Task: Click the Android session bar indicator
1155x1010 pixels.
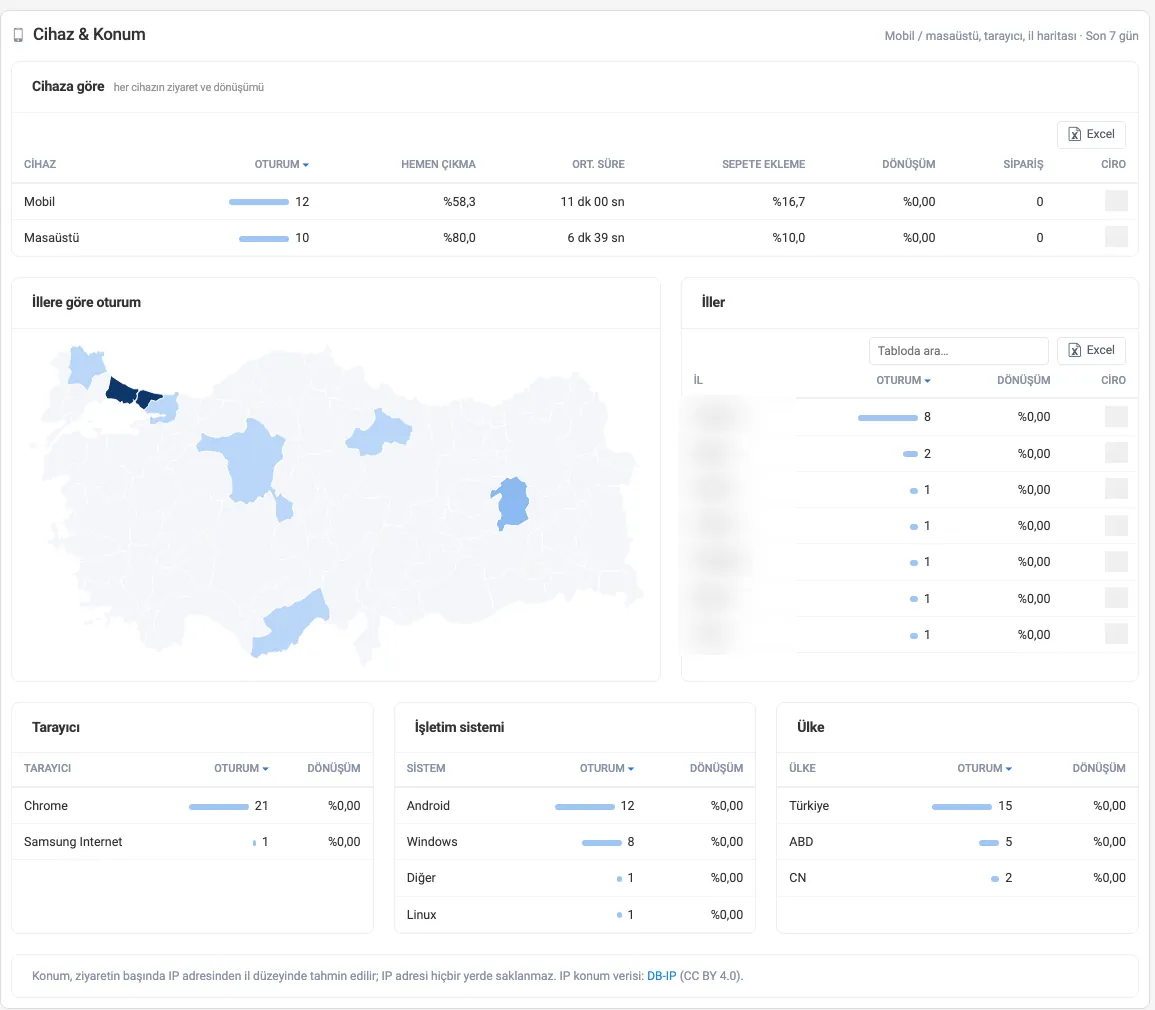Action: (x=584, y=807)
